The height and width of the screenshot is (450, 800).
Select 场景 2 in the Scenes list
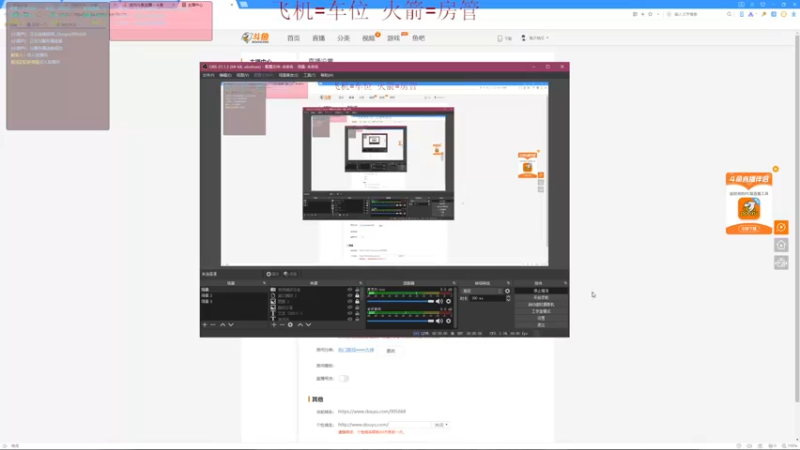pyautogui.click(x=233, y=295)
